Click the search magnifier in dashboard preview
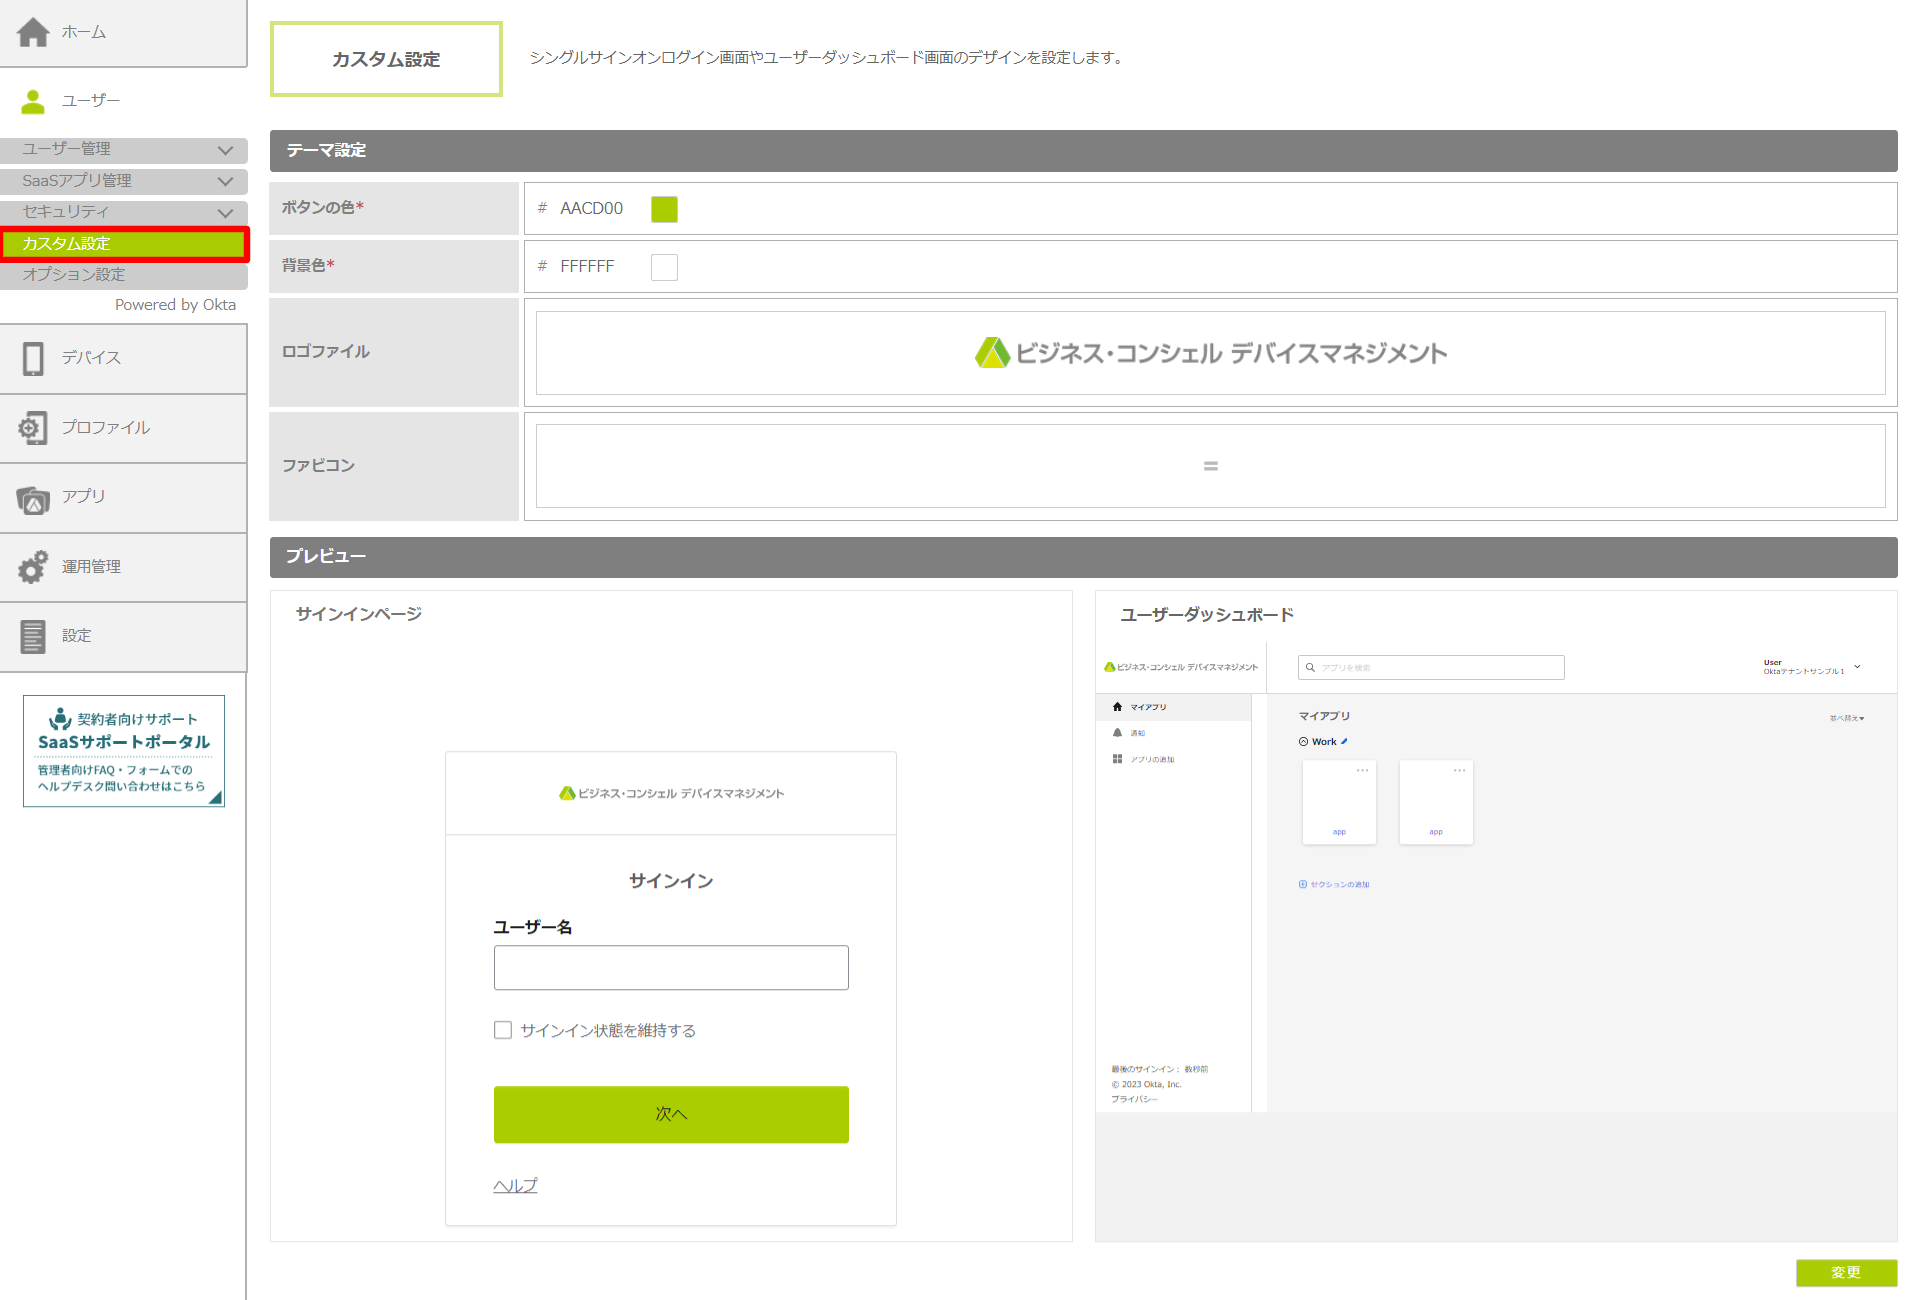Screen dimensions: 1920x1300 1310,668
